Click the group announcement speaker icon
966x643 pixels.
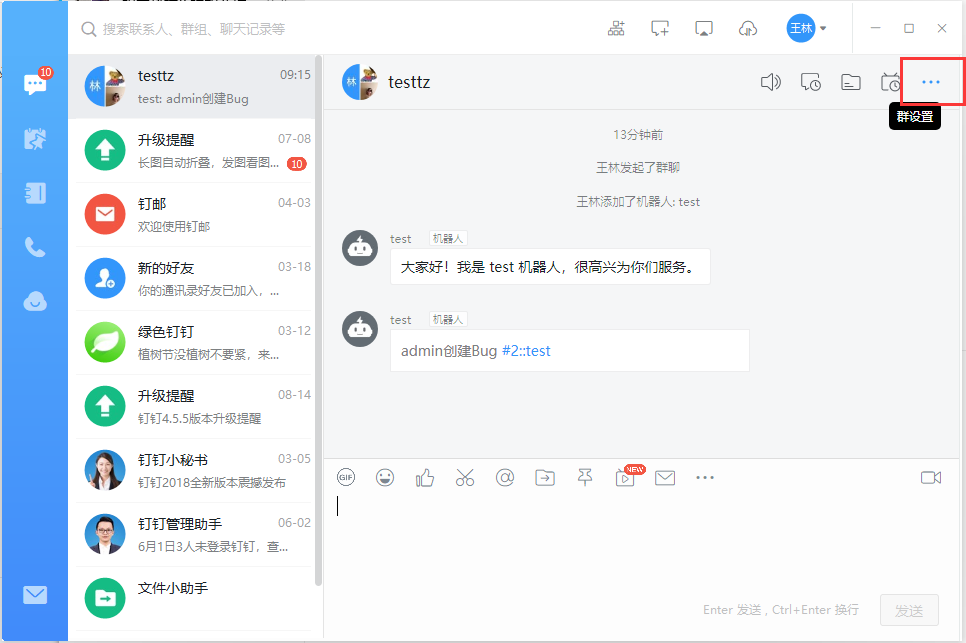pyautogui.click(x=770, y=82)
